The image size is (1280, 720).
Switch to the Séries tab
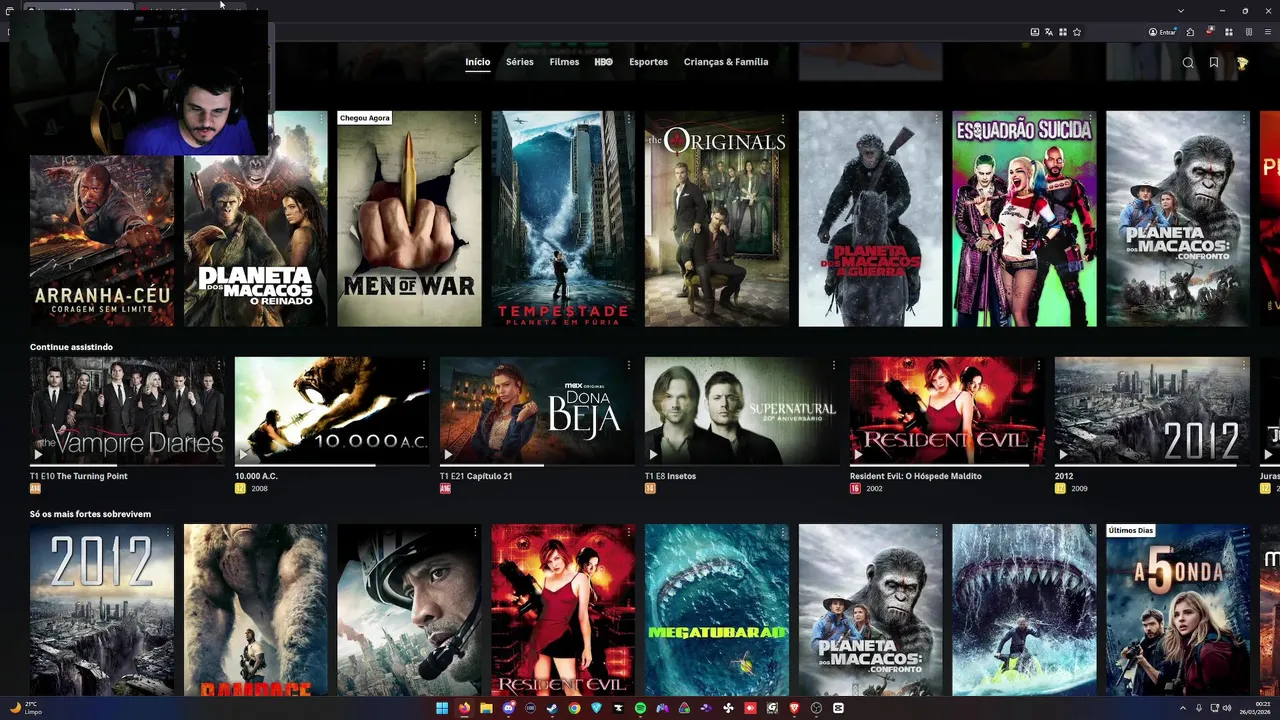pyautogui.click(x=520, y=62)
